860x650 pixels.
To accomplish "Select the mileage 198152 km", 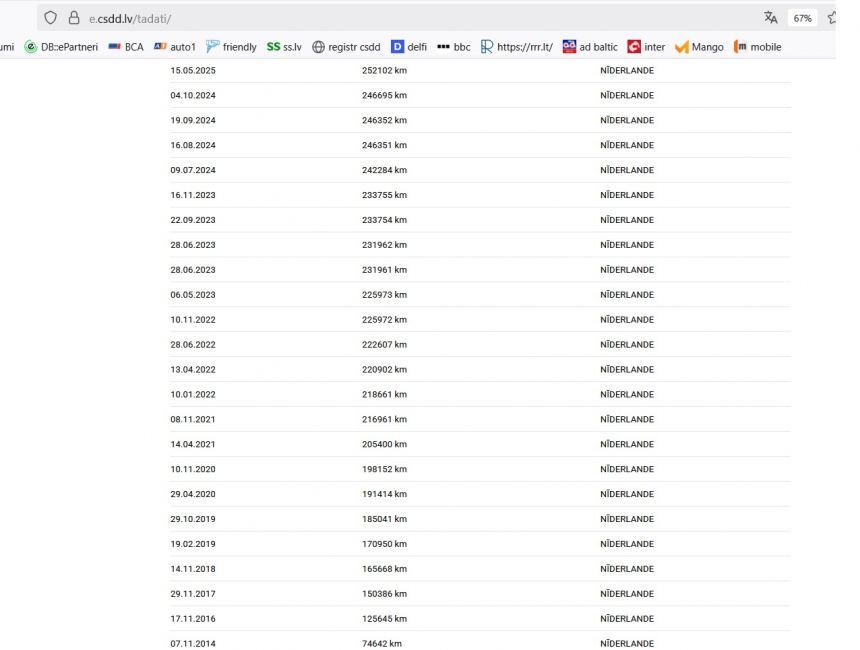I will point(384,470).
